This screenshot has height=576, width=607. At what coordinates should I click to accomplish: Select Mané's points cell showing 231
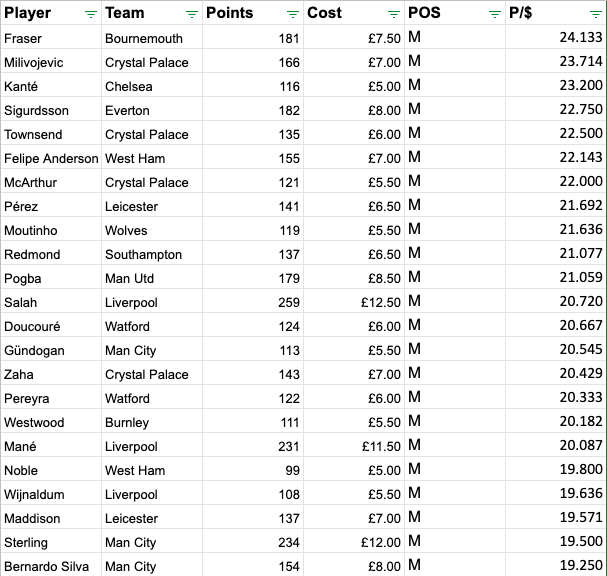pos(253,445)
